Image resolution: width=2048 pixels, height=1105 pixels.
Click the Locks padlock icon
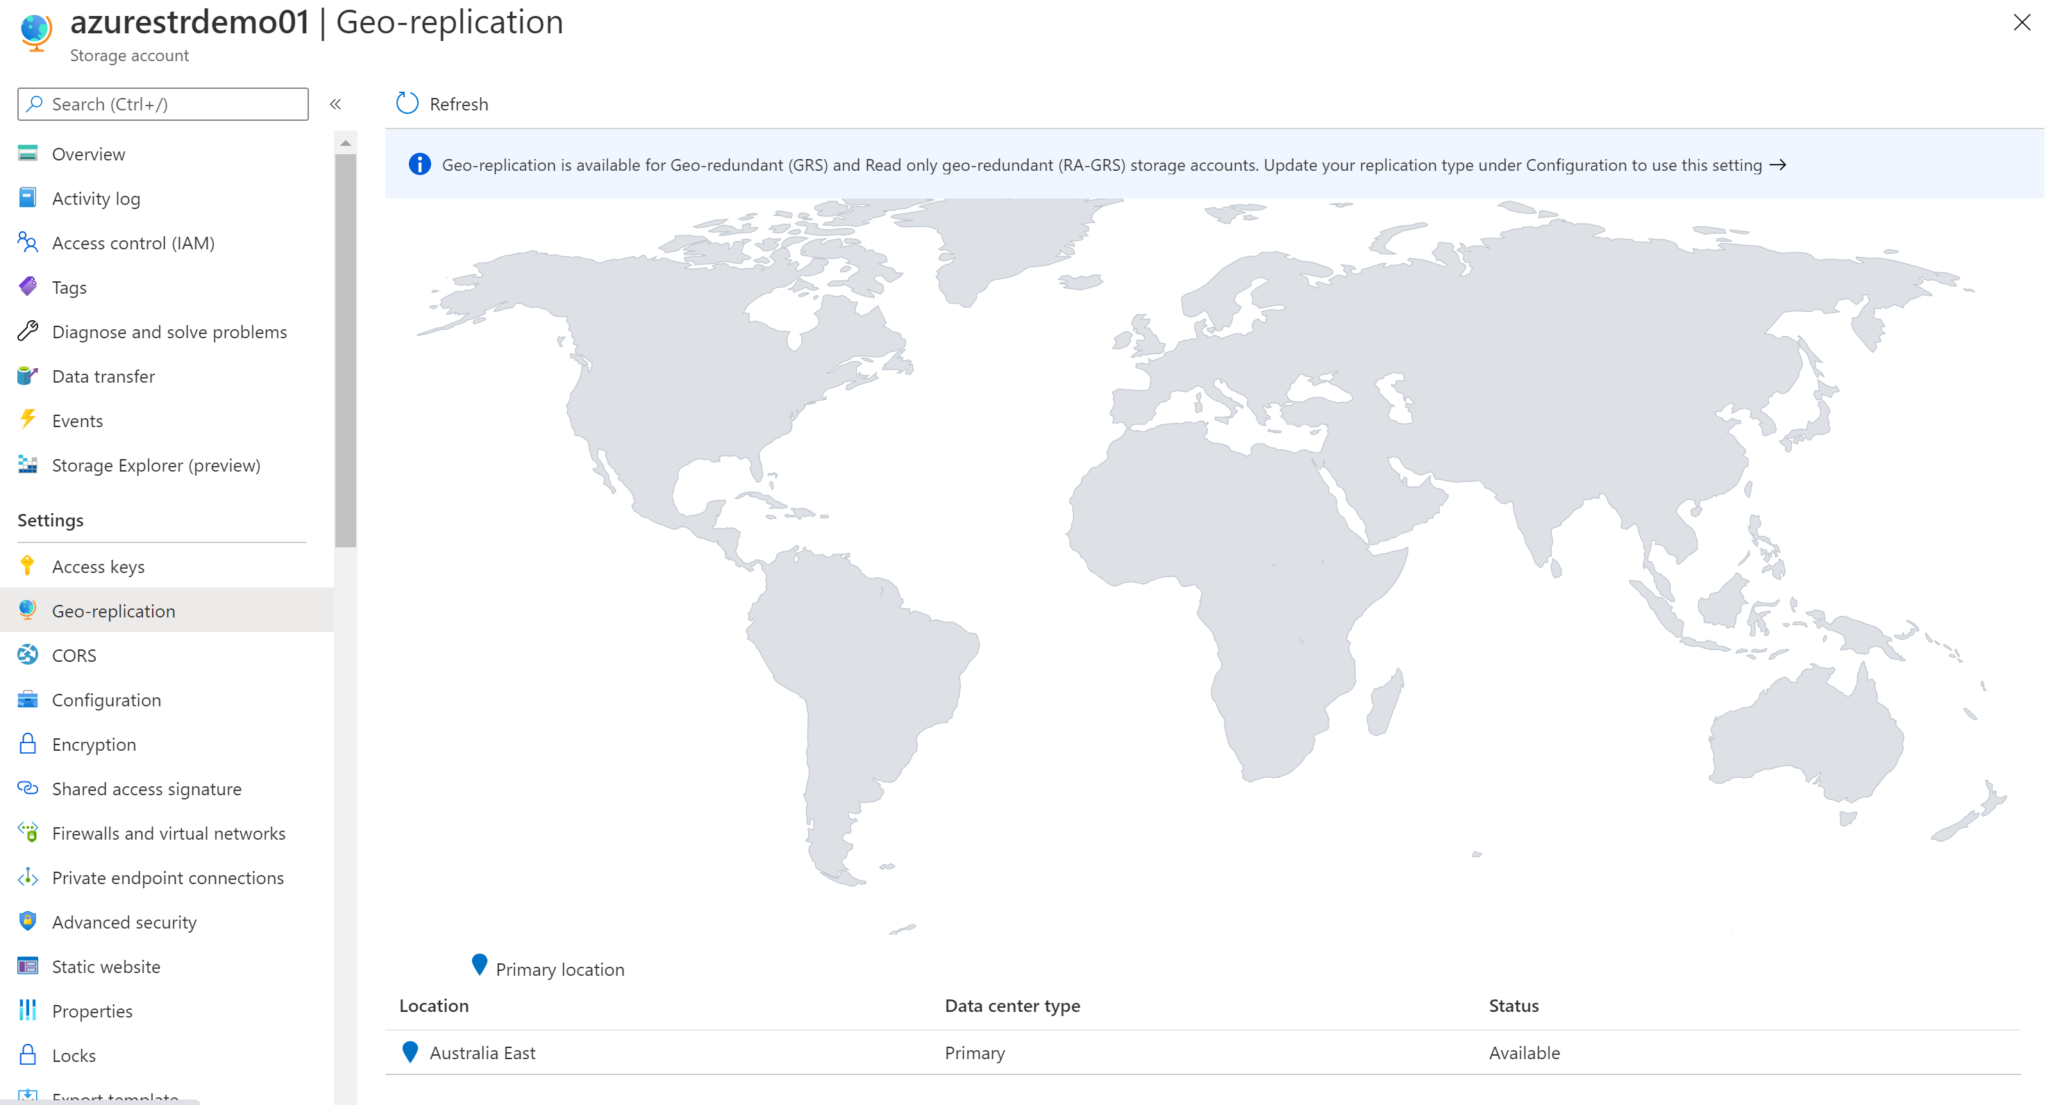point(28,1055)
